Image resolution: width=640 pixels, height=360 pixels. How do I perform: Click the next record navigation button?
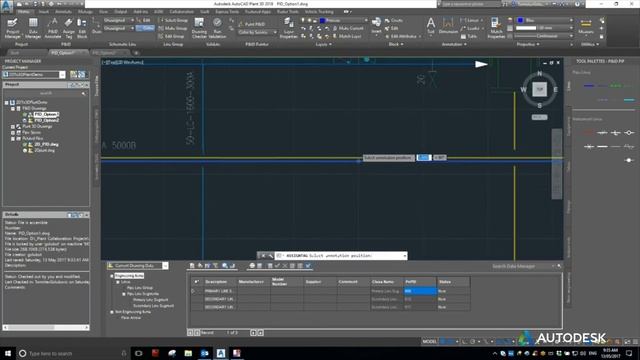(x=253, y=333)
